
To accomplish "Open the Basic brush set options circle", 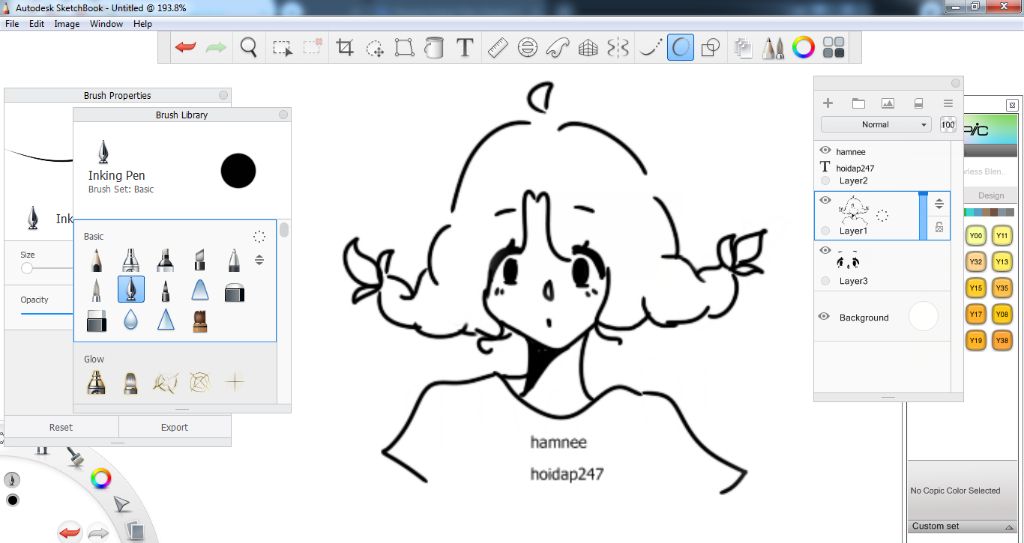I will coord(259,237).
